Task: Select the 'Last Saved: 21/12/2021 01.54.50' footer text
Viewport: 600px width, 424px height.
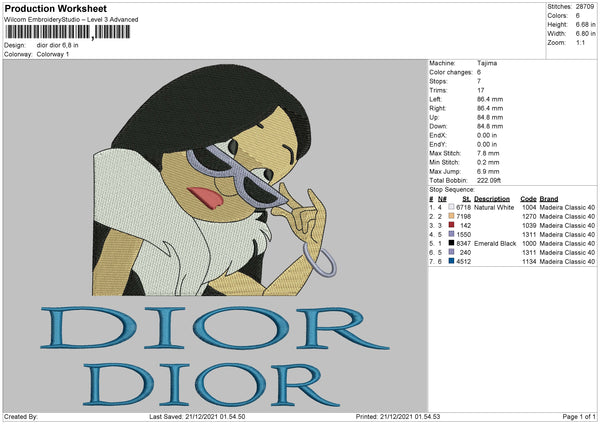Action: pos(197,416)
